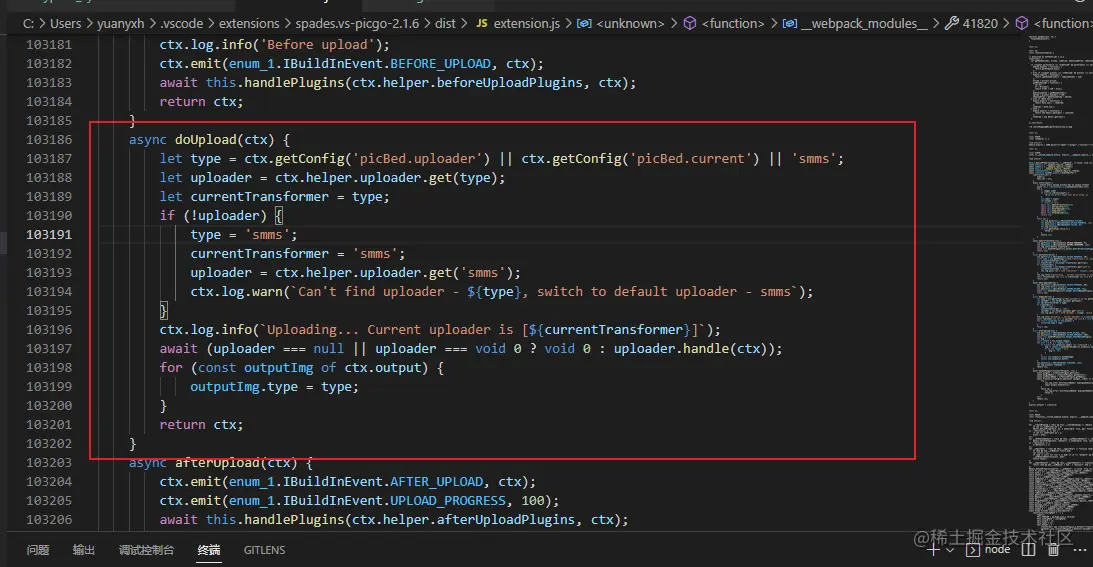The width and height of the screenshot is (1093, 567).
Task: Switch to the 输出 panel tab
Action: 84,550
